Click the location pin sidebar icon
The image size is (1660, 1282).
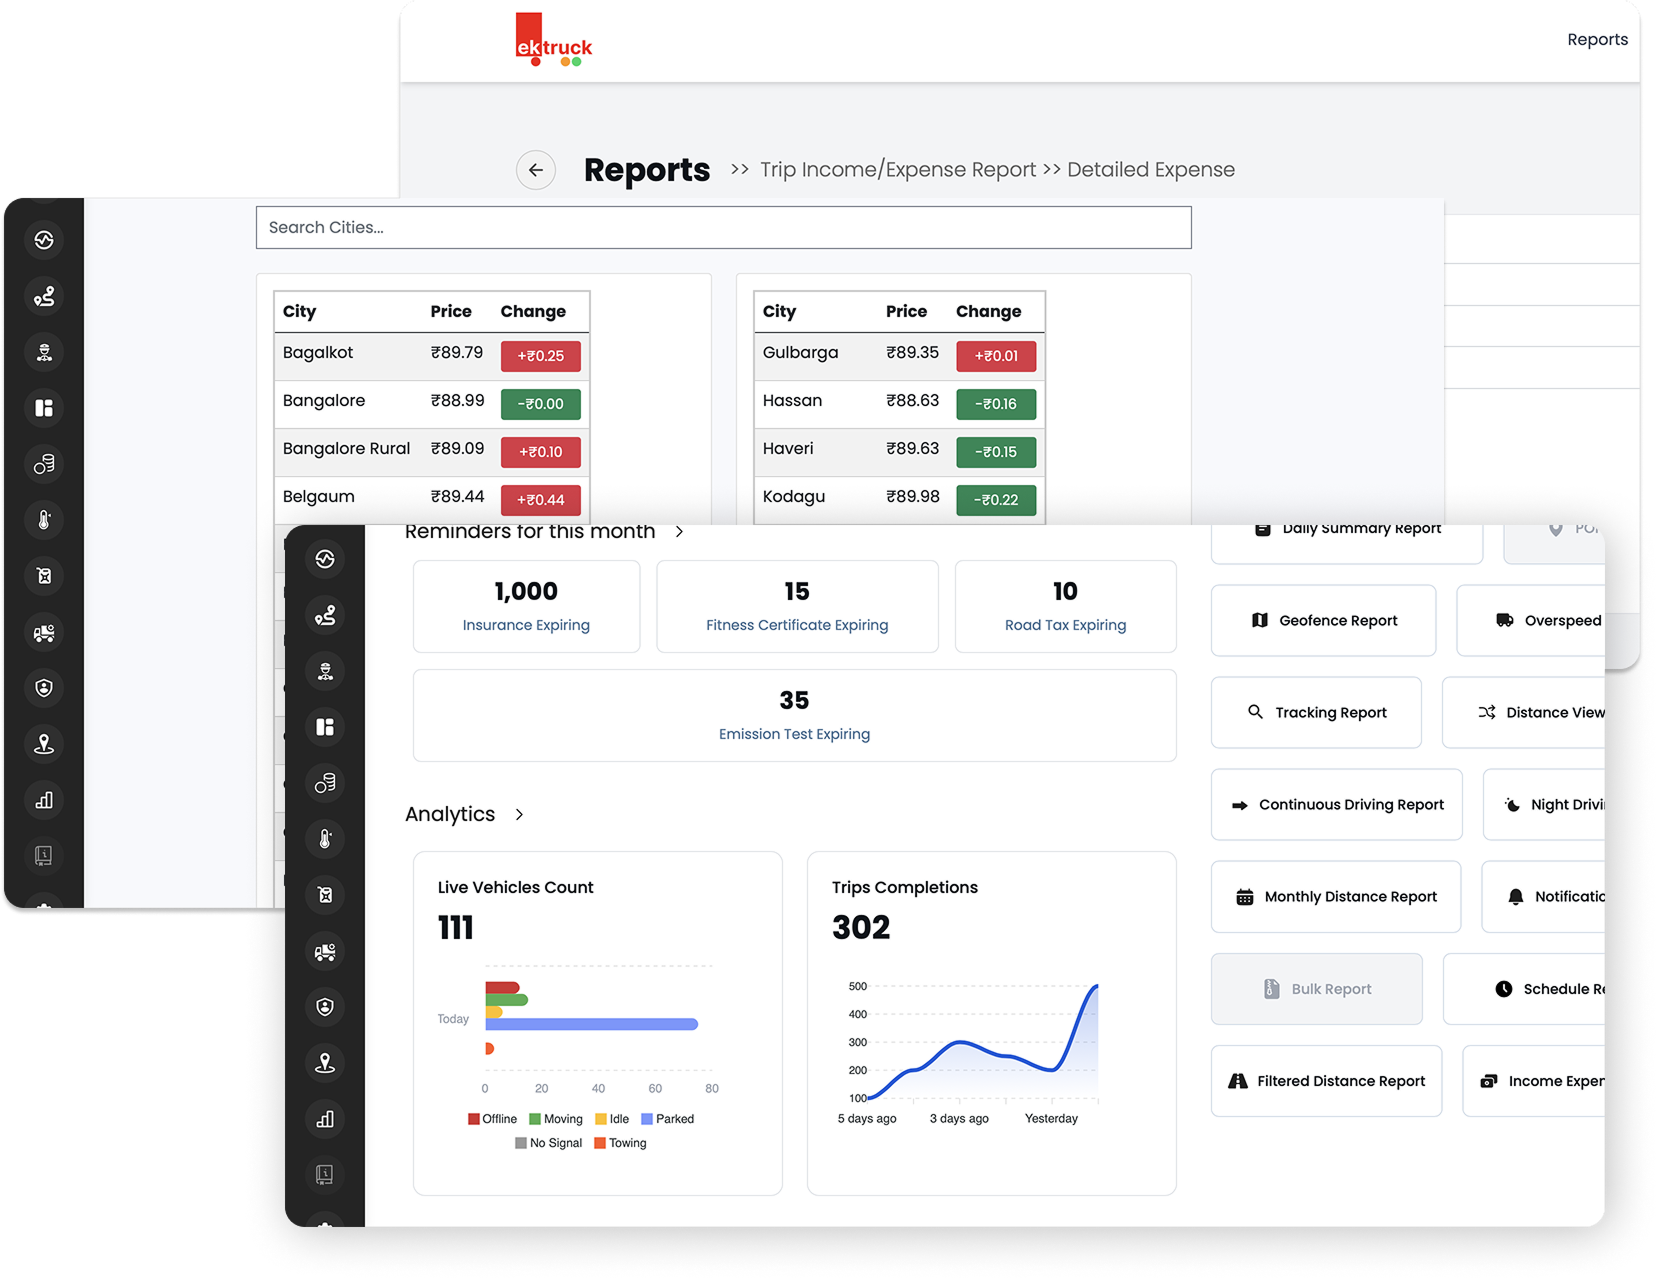[325, 1063]
